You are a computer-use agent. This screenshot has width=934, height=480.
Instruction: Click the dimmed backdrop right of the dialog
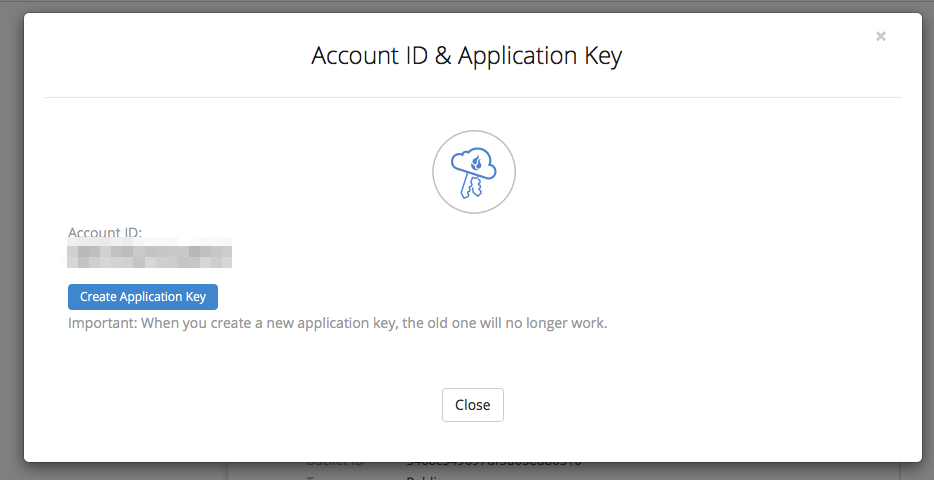coord(928,238)
